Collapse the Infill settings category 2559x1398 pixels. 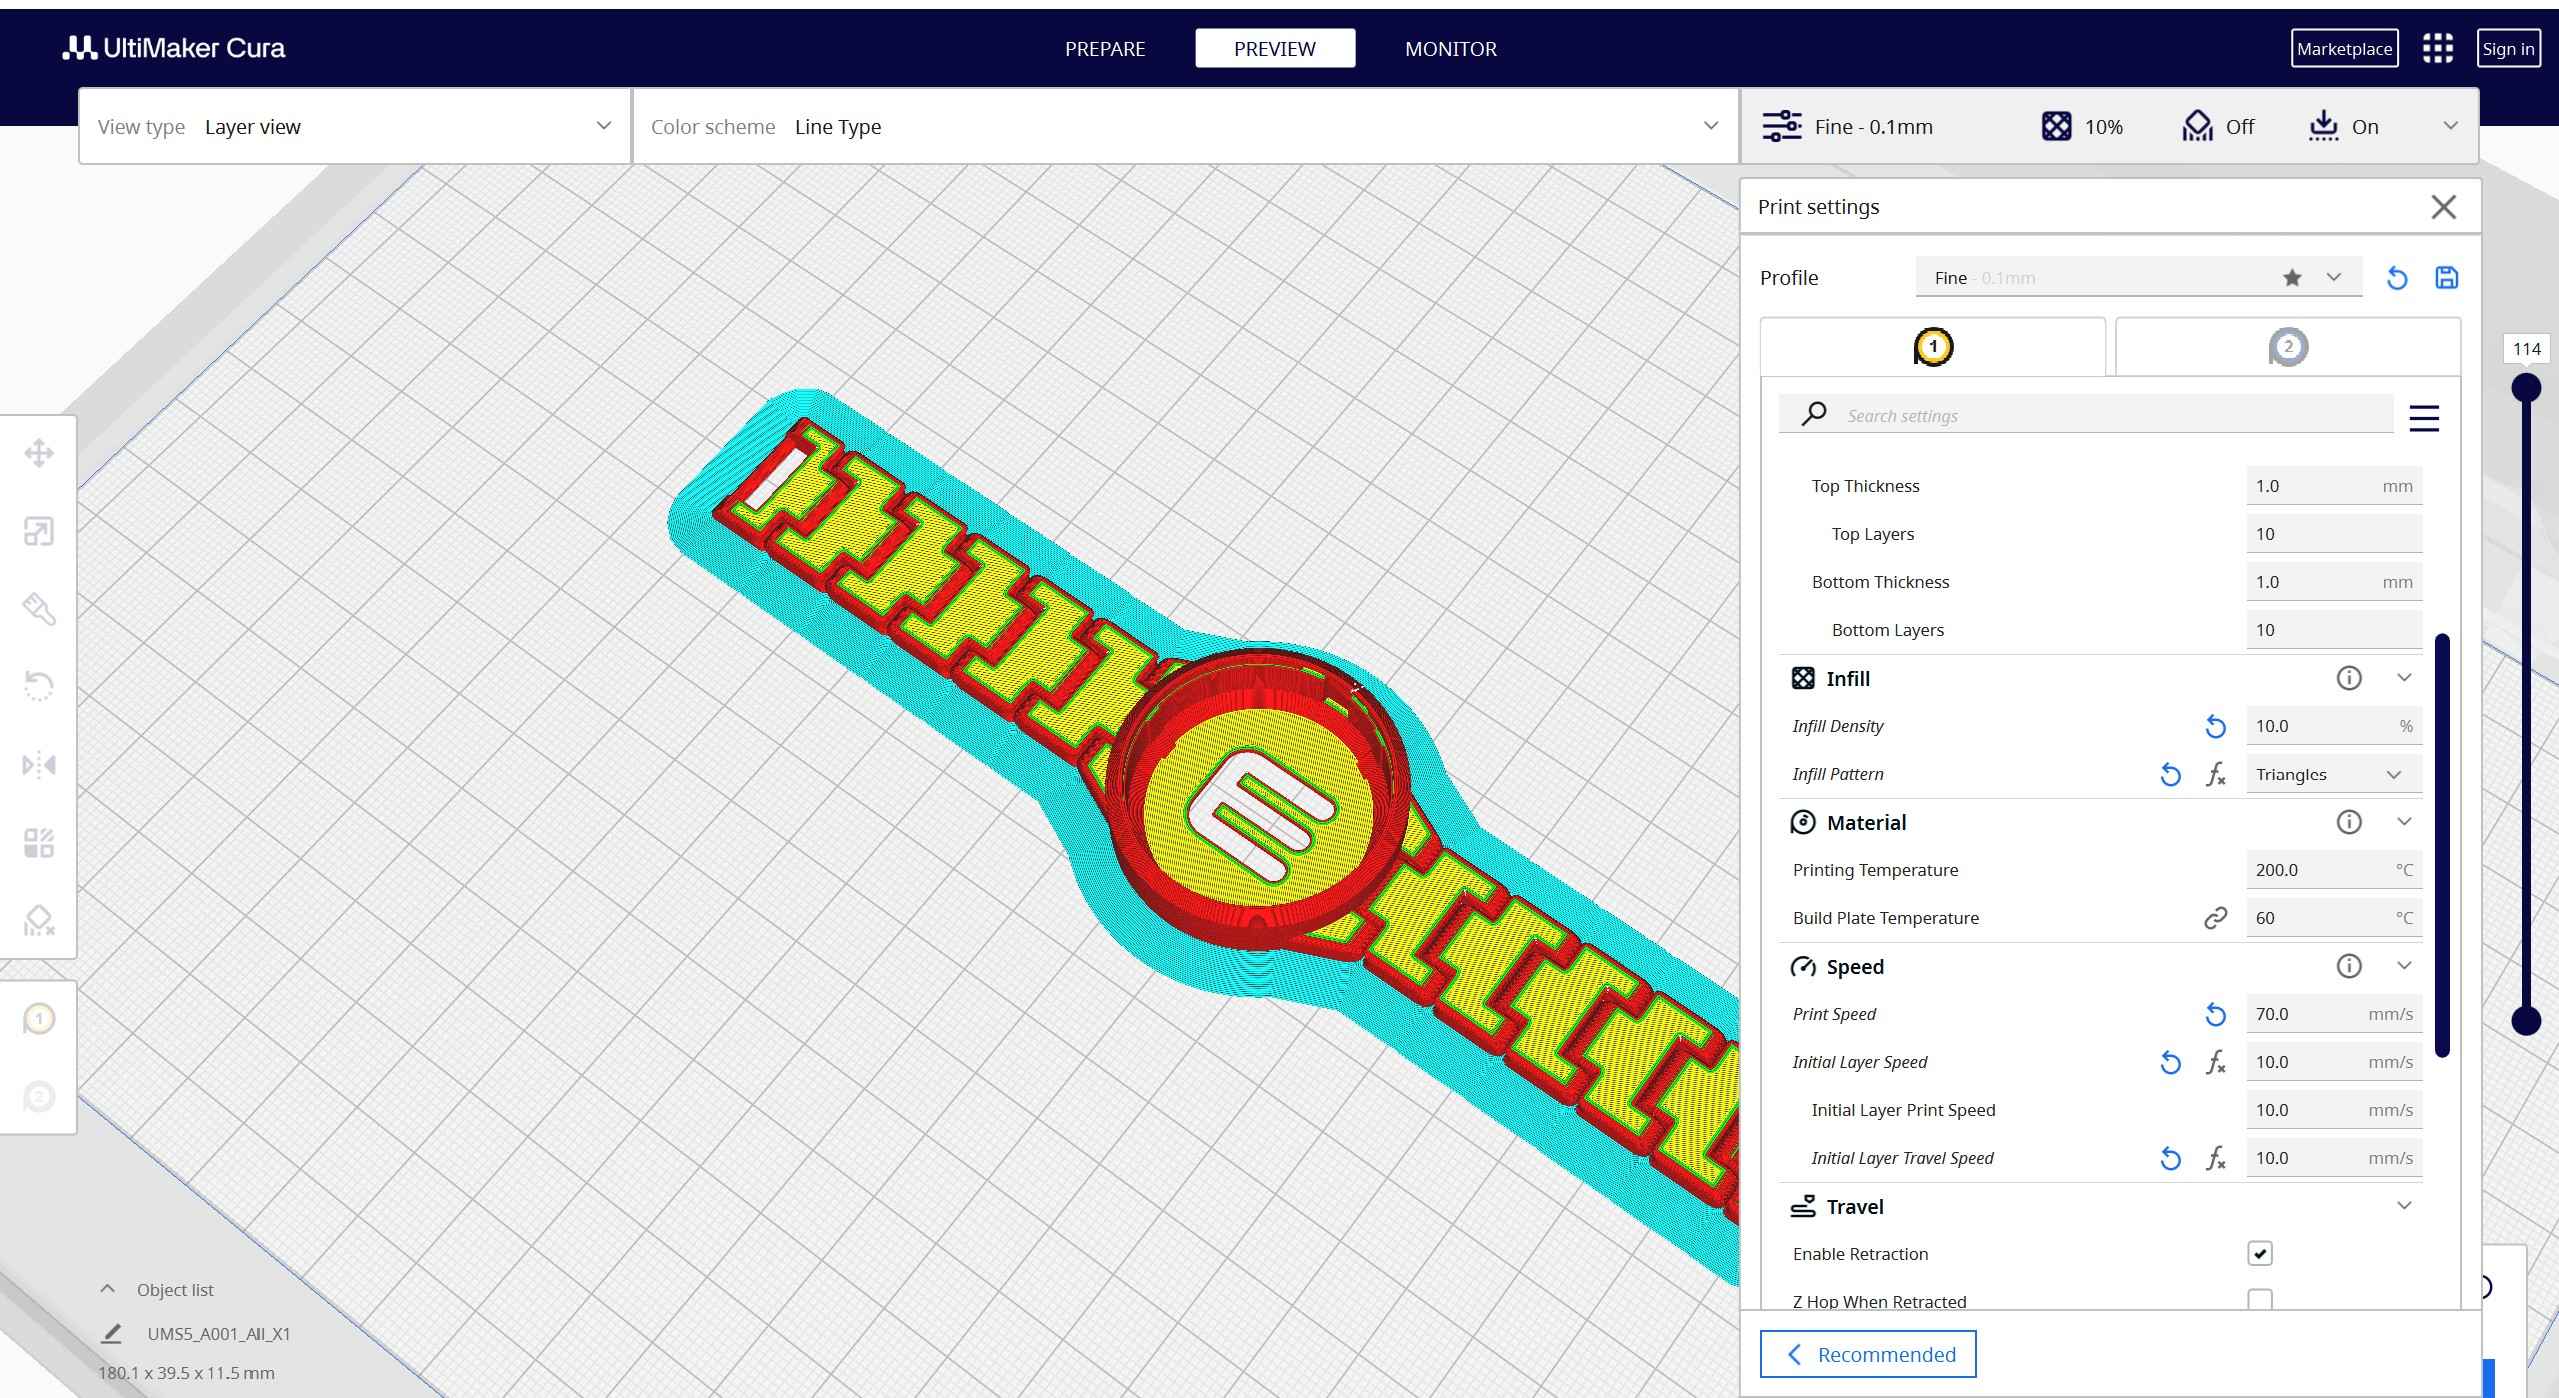click(x=2404, y=678)
